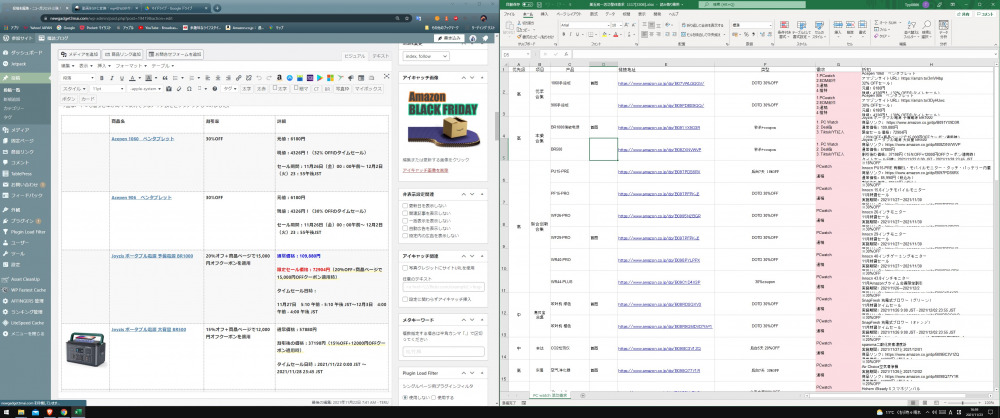Viewport: 1000px width, 418px height.
Task: Open WordPress ダッシュボード sidebar item
Action: [x=27, y=52]
